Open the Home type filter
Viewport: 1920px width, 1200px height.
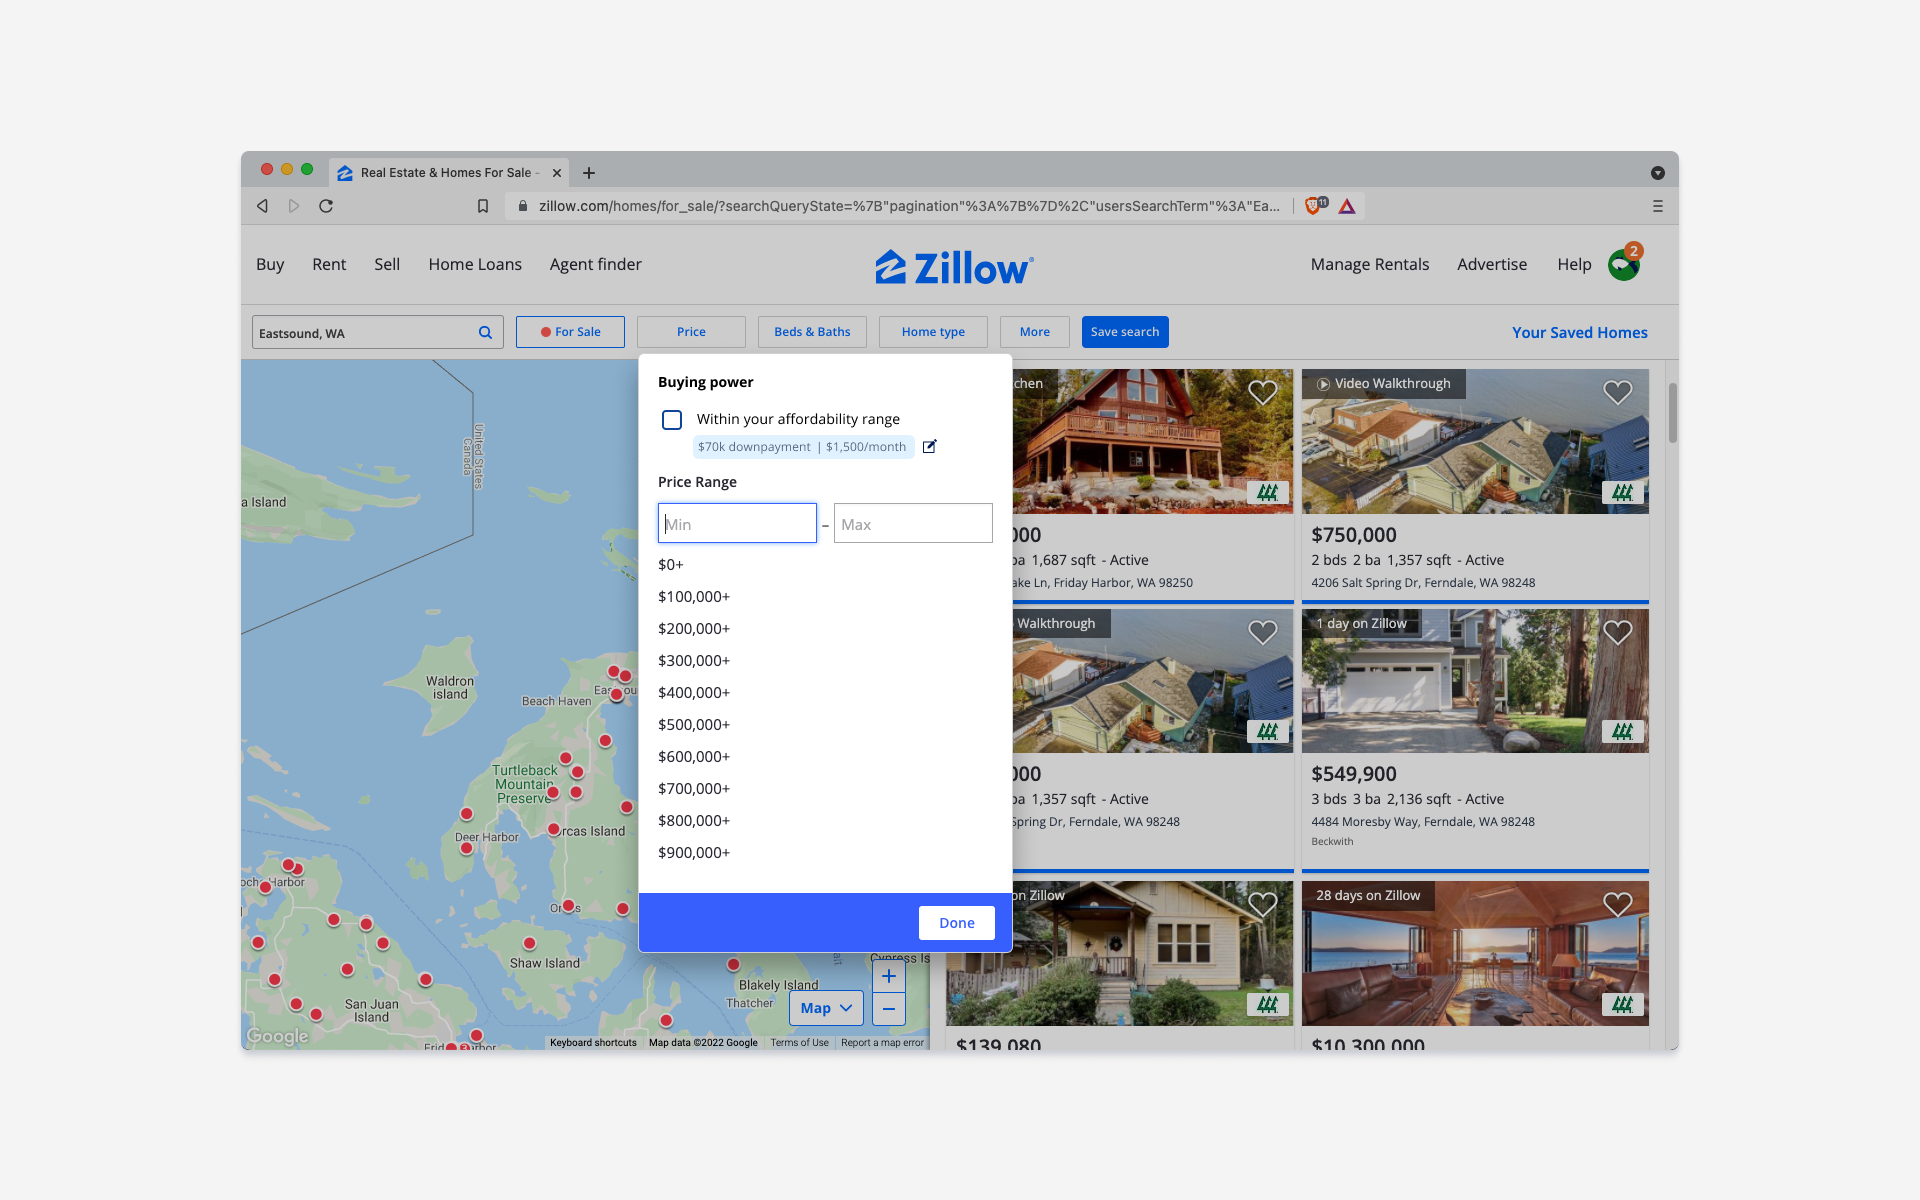click(933, 332)
